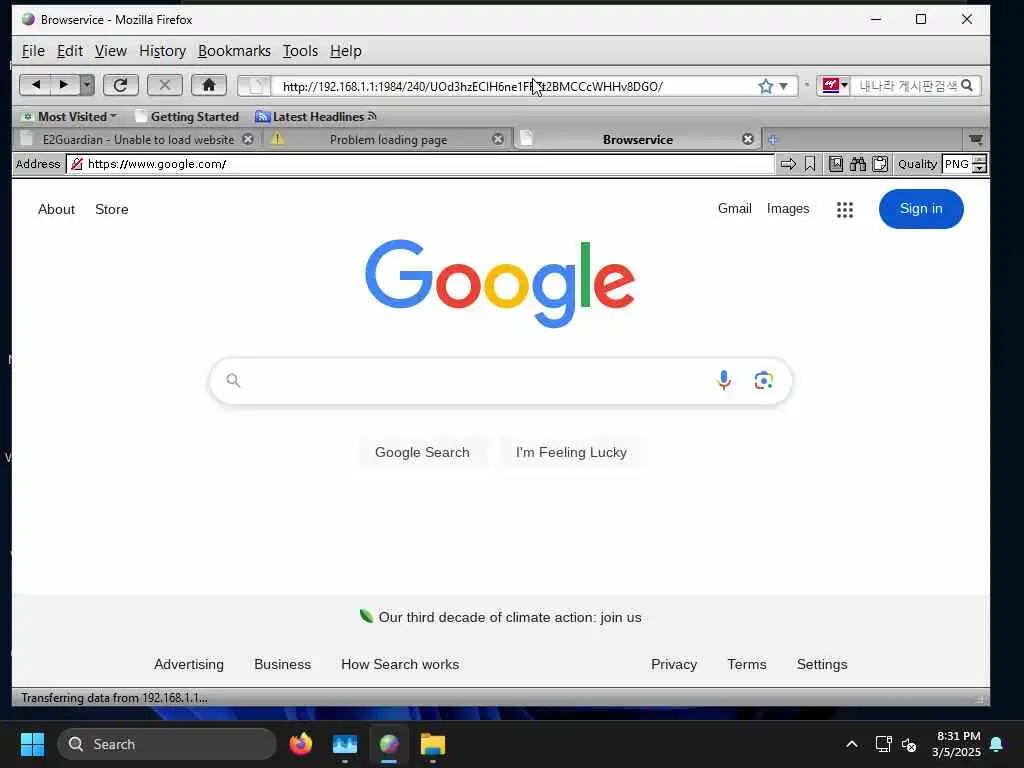List all tabs using tab bar dropdown
The image size is (1024, 768).
point(976,139)
